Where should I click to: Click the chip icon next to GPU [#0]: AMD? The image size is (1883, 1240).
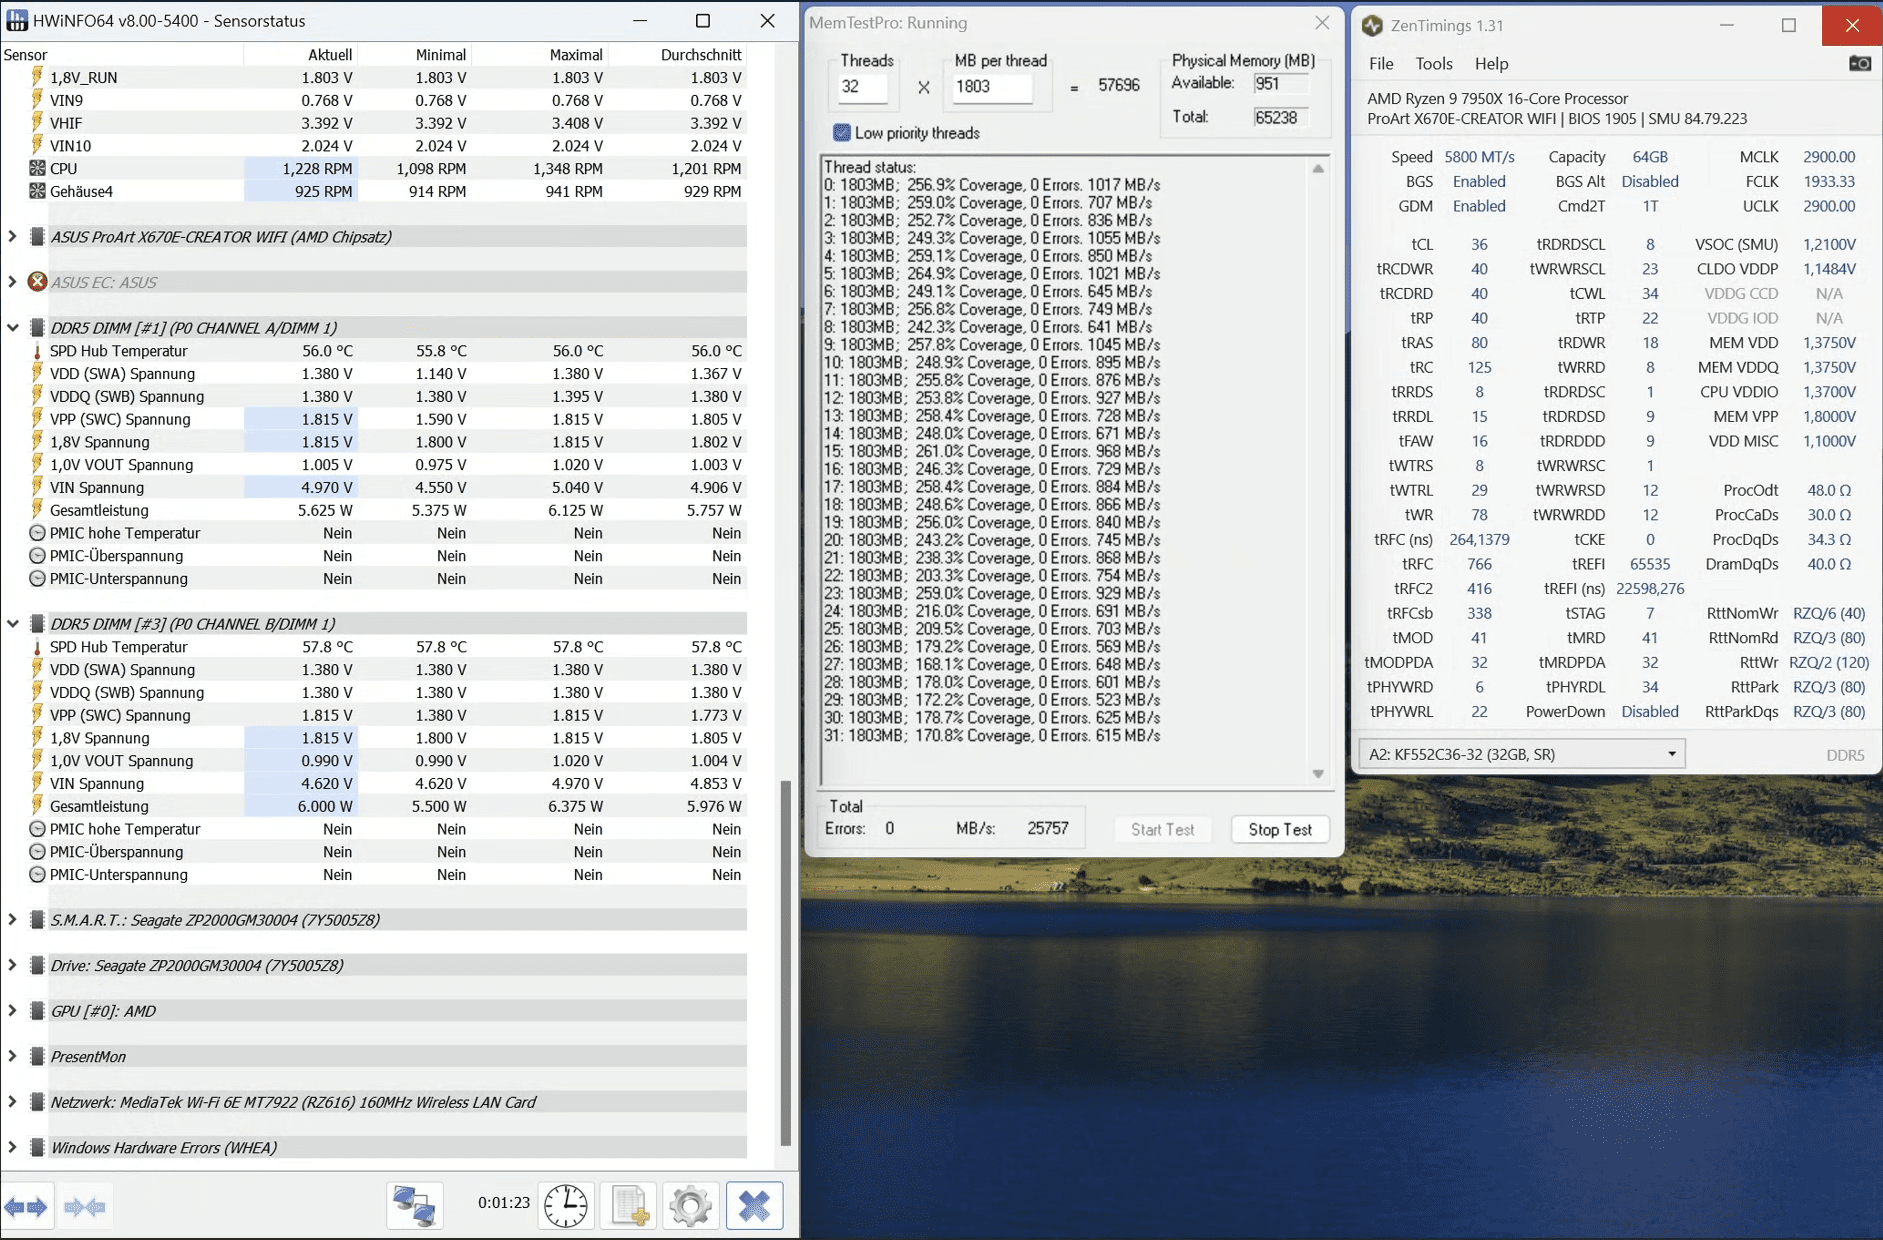pos(37,1011)
